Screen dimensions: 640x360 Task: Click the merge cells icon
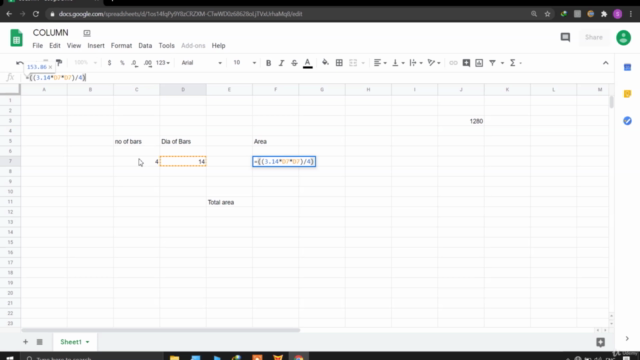click(x=353, y=63)
